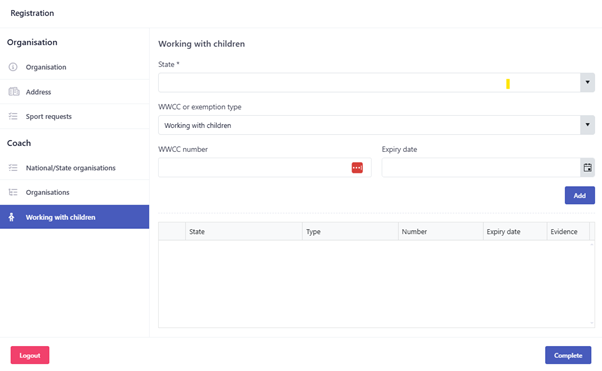The width and height of the screenshot is (602, 371).
Task: Click the National/State organisations list icon
Action: (13, 167)
